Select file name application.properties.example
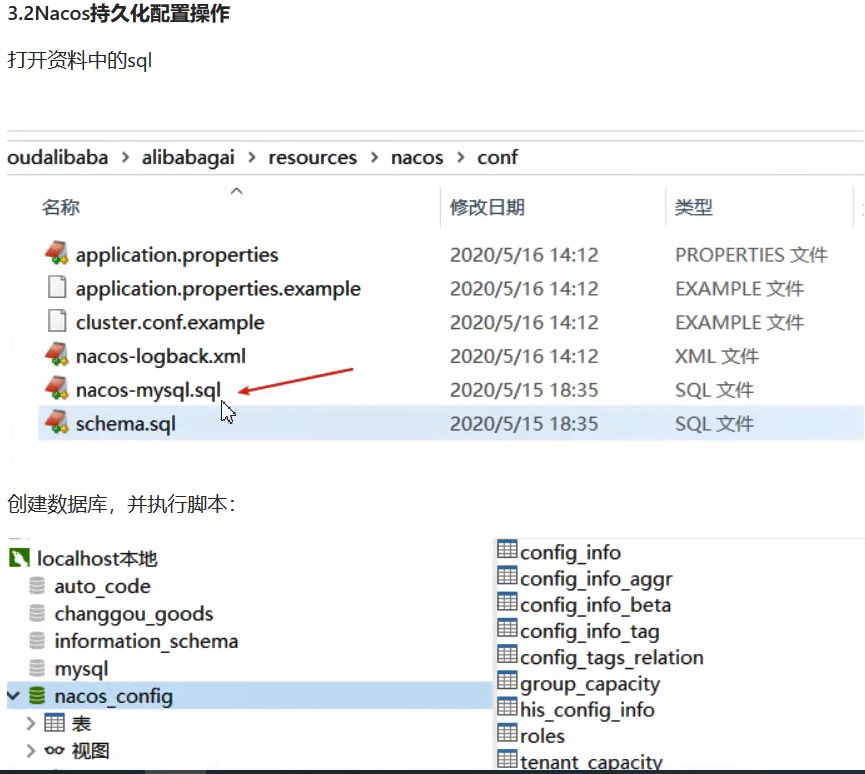The width and height of the screenshot is (865, 774). [x=218, y=289]
